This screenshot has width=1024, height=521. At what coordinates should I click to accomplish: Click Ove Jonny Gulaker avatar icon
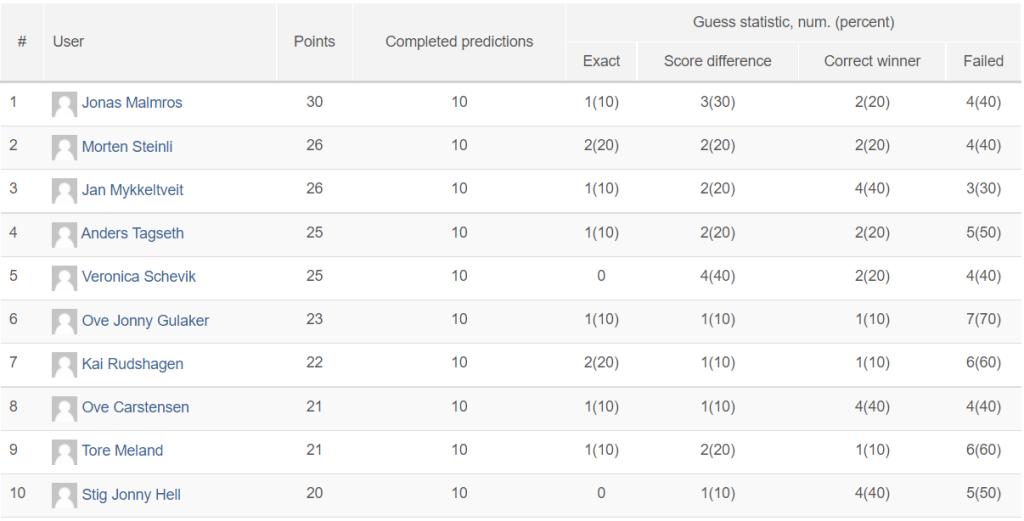click(x=64, y=322)
